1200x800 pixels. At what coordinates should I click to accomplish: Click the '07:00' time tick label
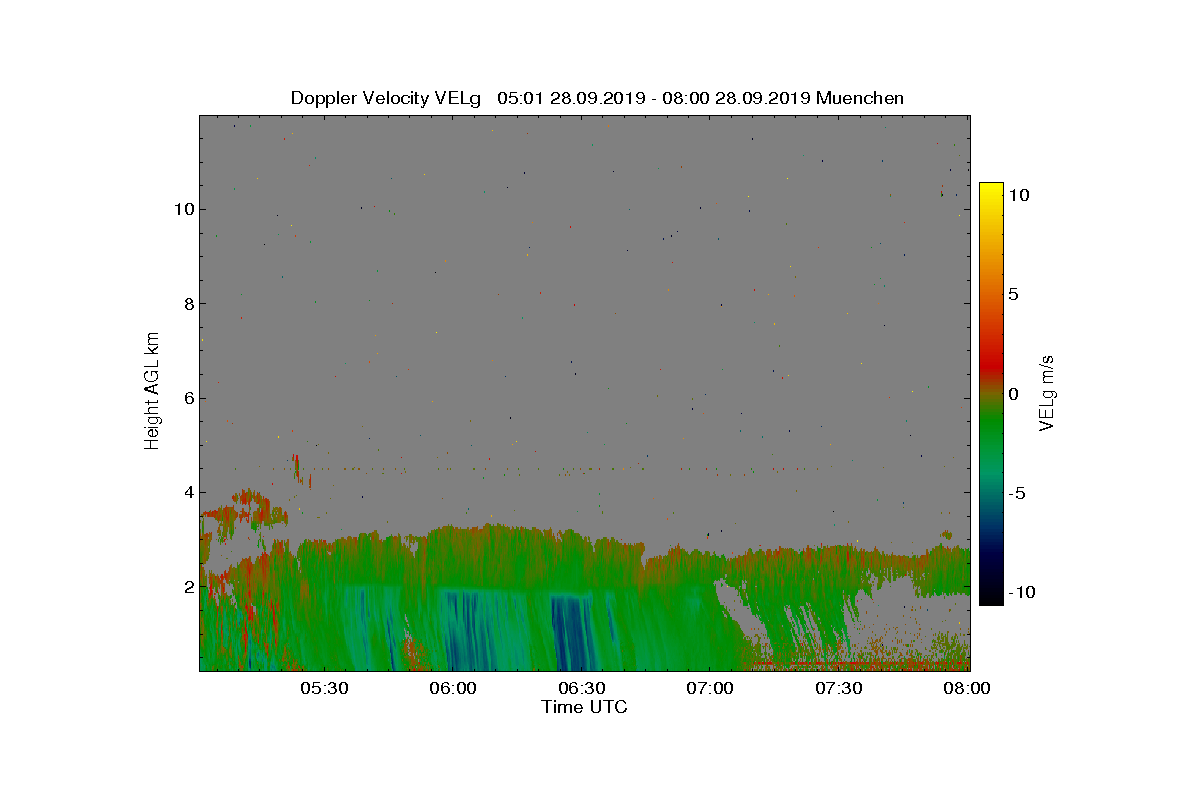[710, 689]
